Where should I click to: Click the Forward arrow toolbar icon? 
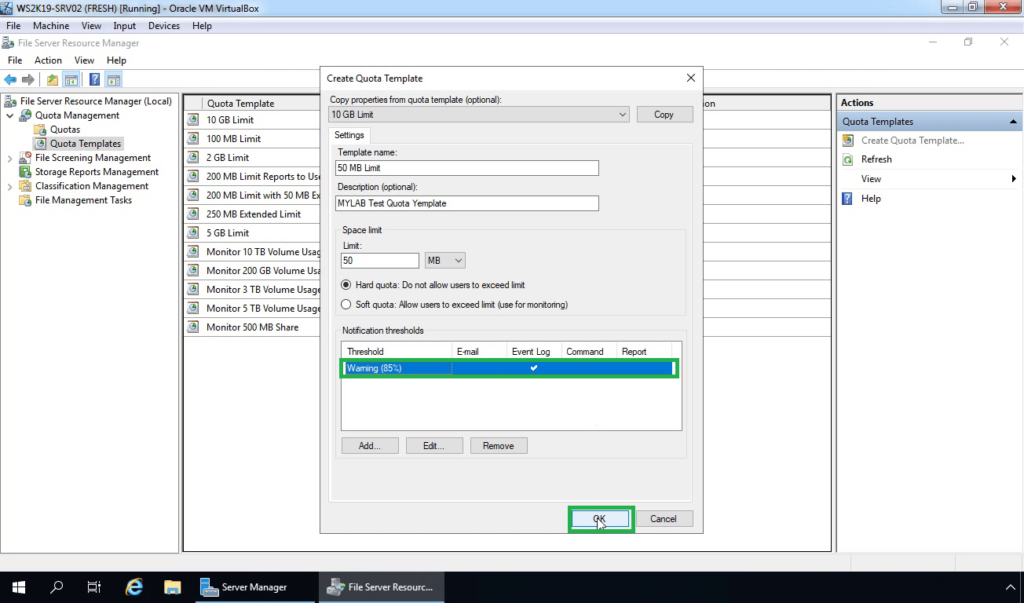(x=28, y=80)
